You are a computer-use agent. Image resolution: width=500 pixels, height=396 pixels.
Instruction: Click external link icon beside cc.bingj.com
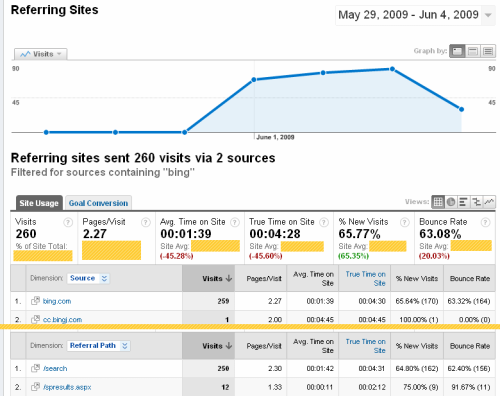coord(35,319)
